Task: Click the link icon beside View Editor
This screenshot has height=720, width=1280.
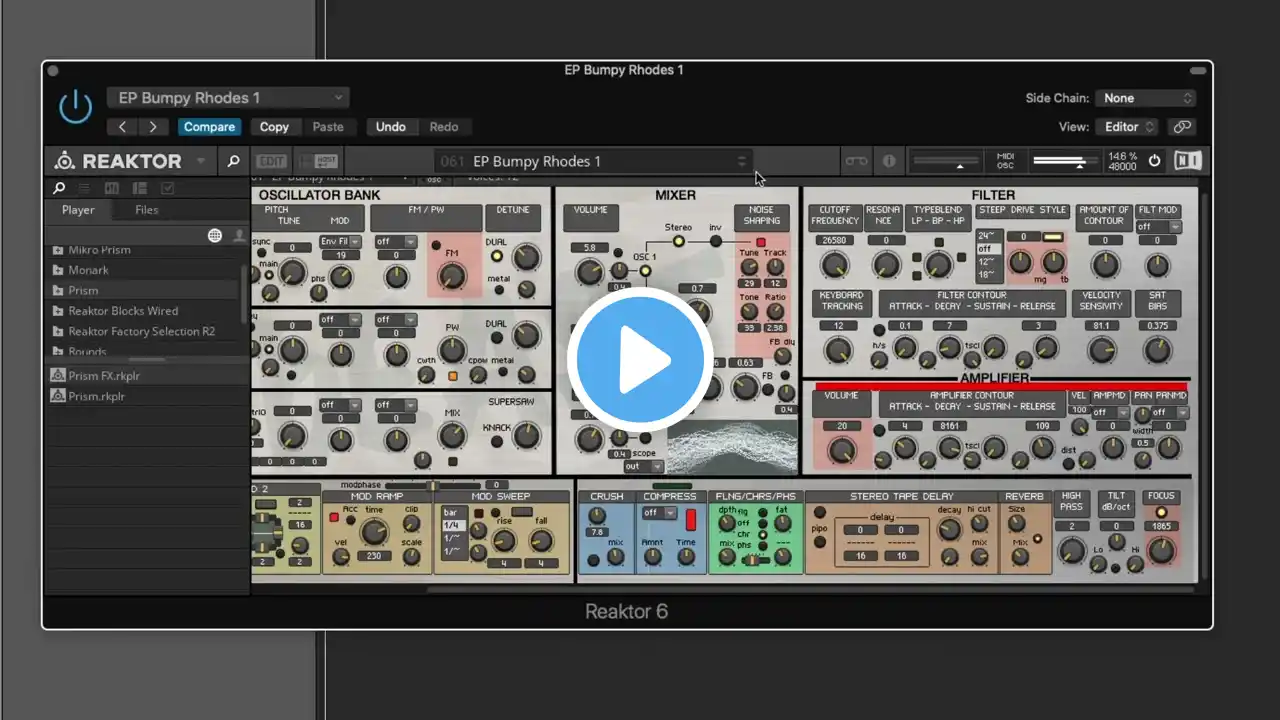Action: pos(1182,127)
